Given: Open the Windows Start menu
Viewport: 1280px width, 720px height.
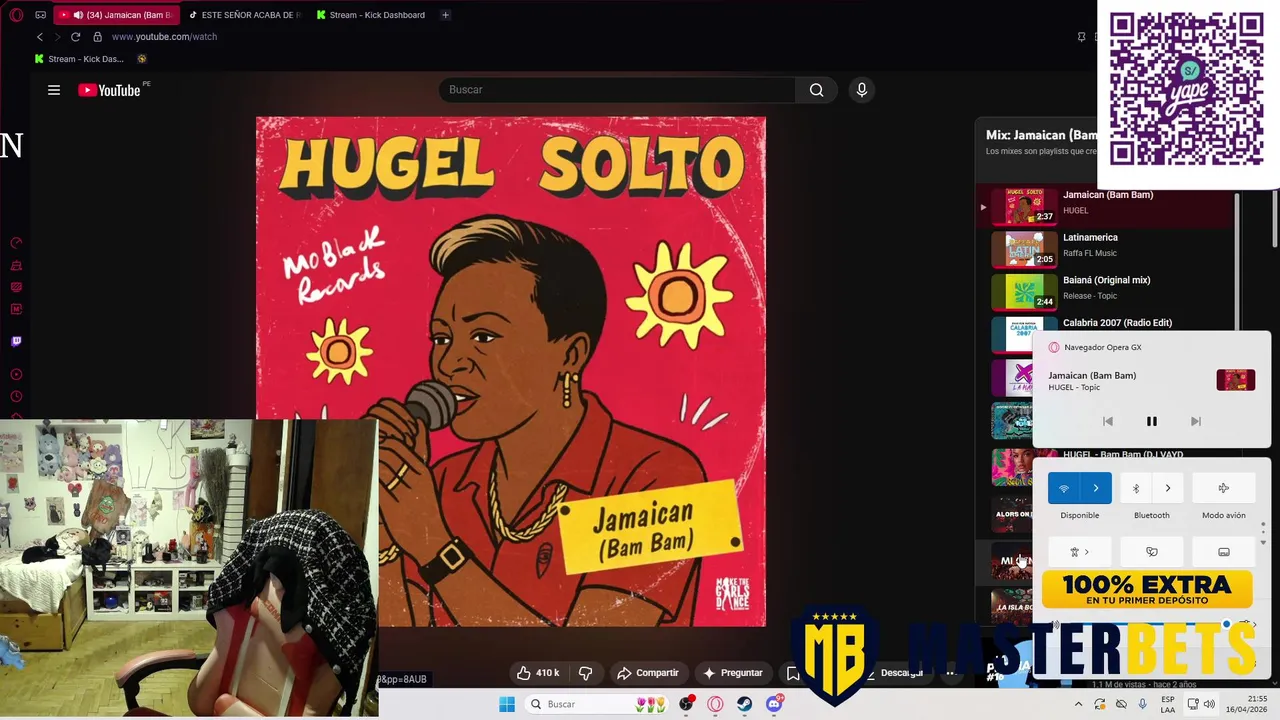Looking at the screenshot, I should coord(507,704).
